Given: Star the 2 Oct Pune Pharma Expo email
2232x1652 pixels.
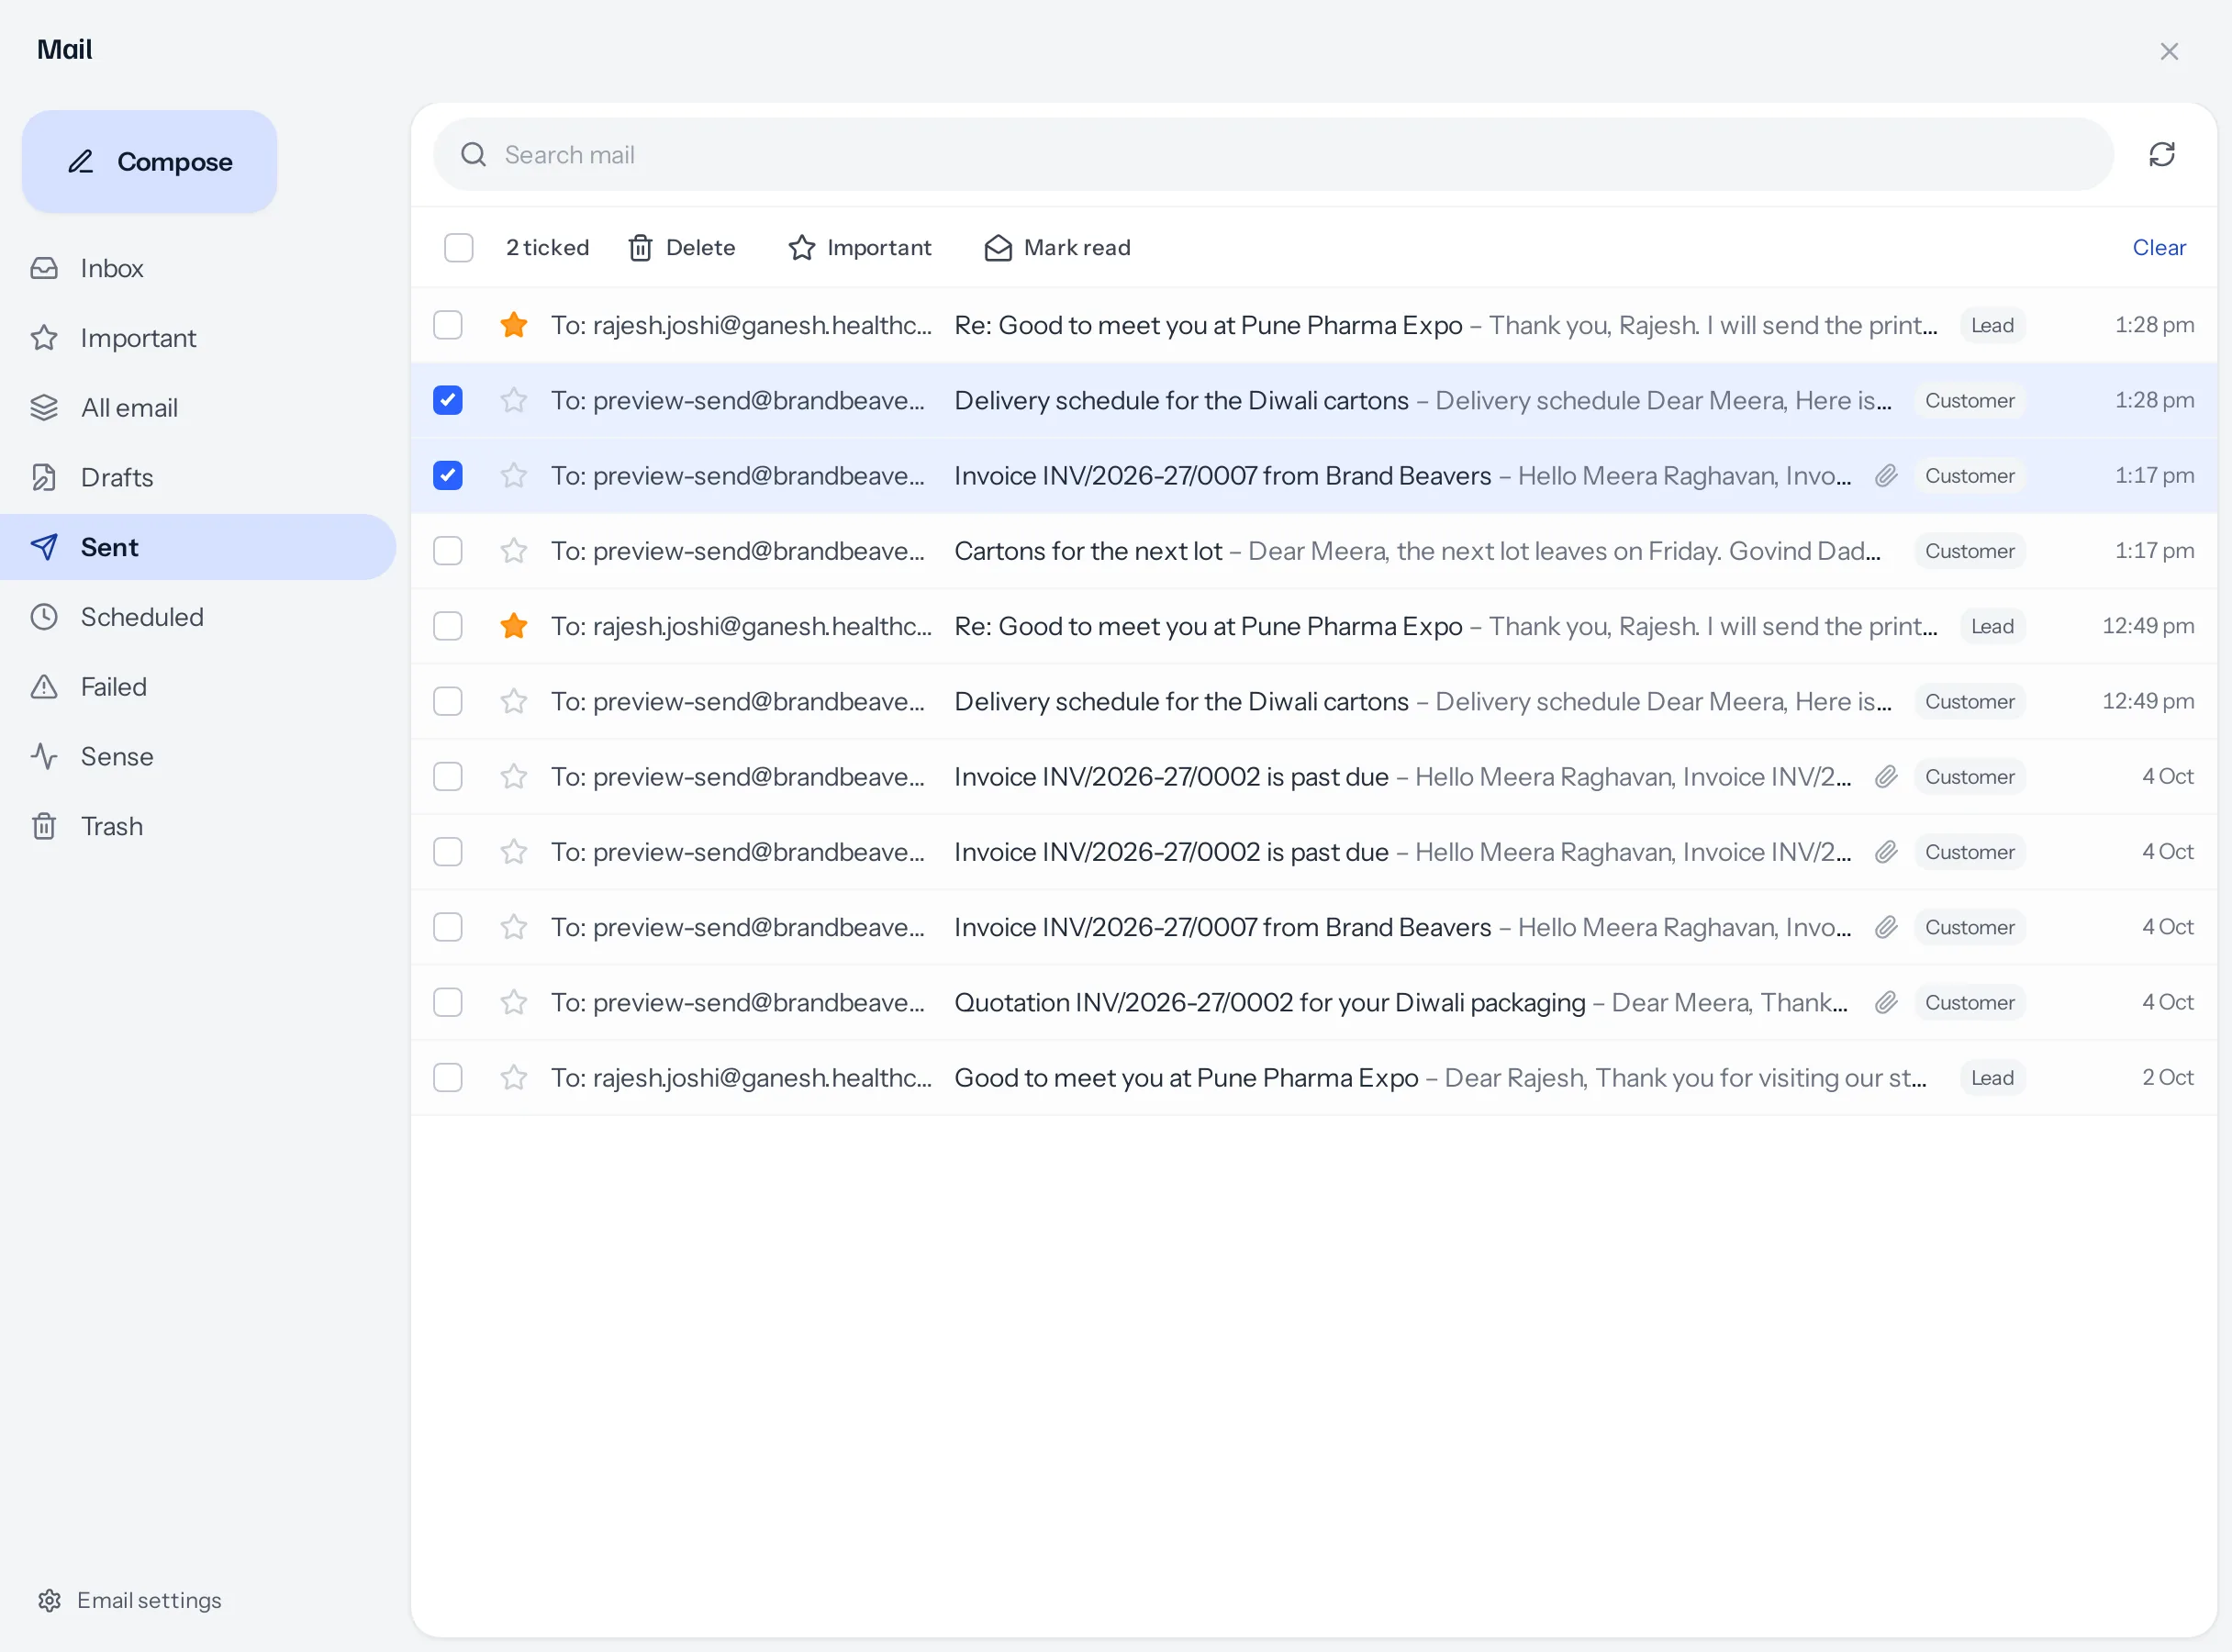Looking at the screenshot, I should click(x=514, y=1078).
